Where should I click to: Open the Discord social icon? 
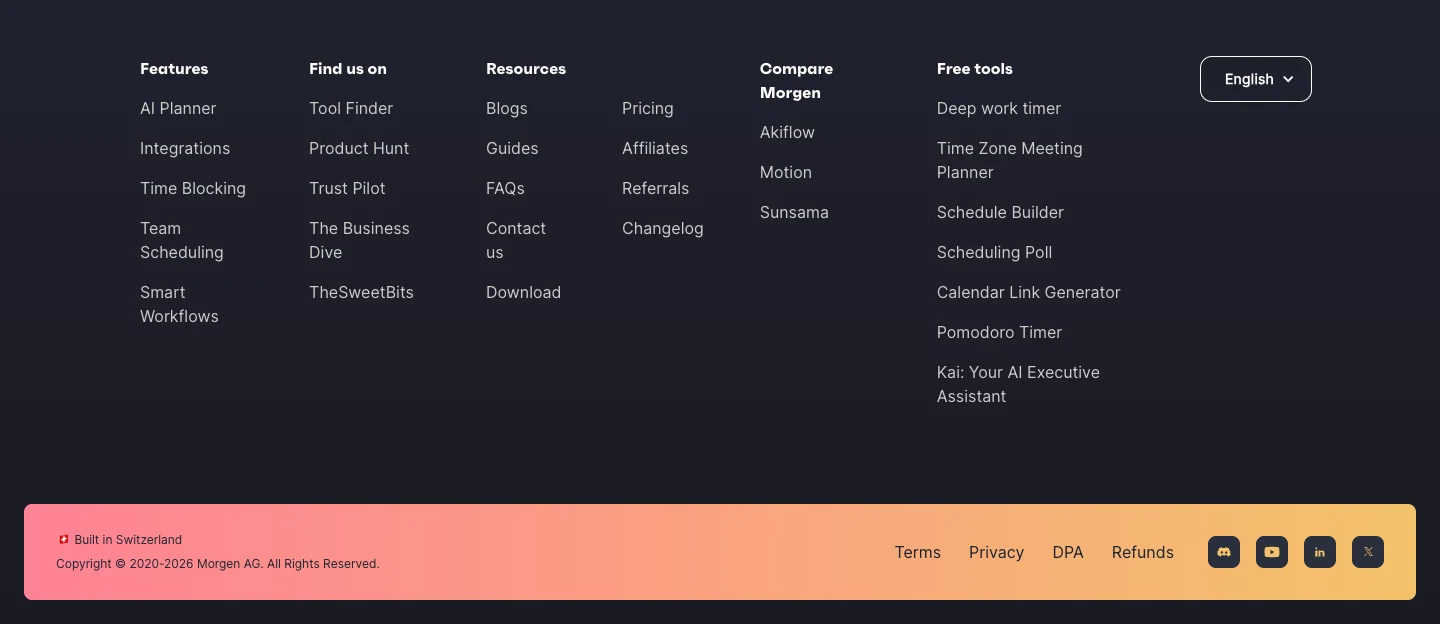click(1224, 552)
